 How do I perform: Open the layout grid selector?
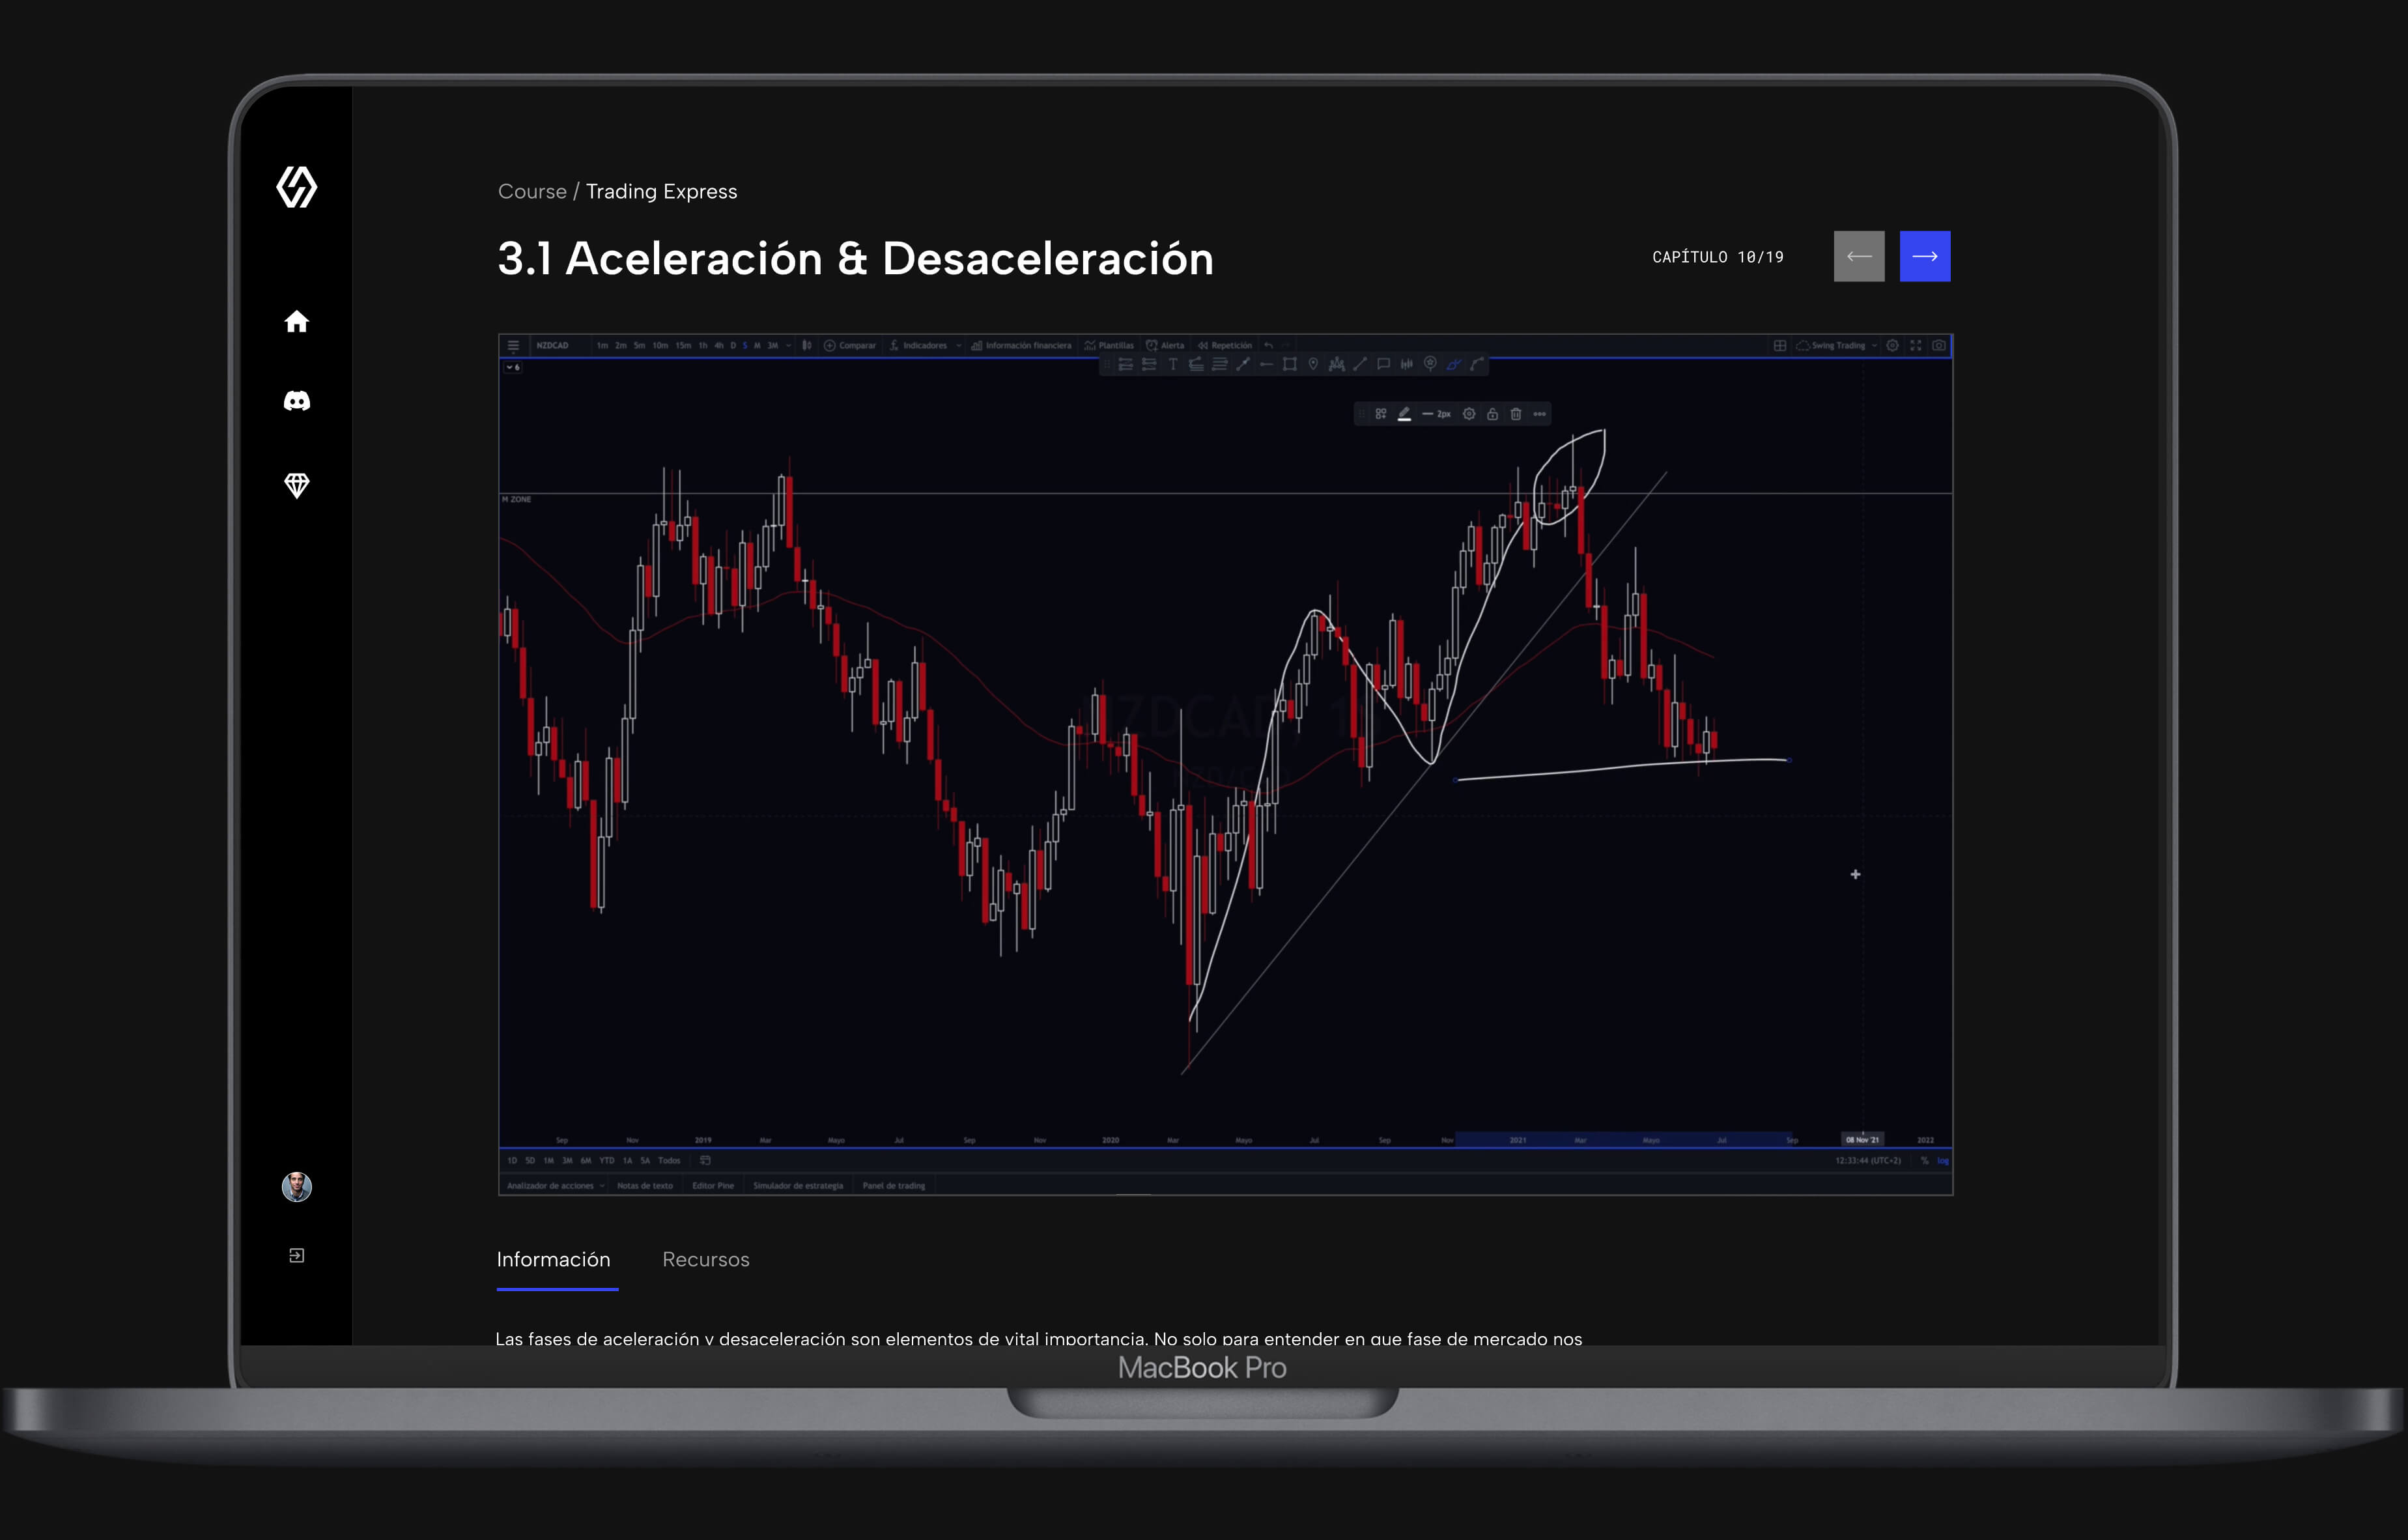(1780, 346)
